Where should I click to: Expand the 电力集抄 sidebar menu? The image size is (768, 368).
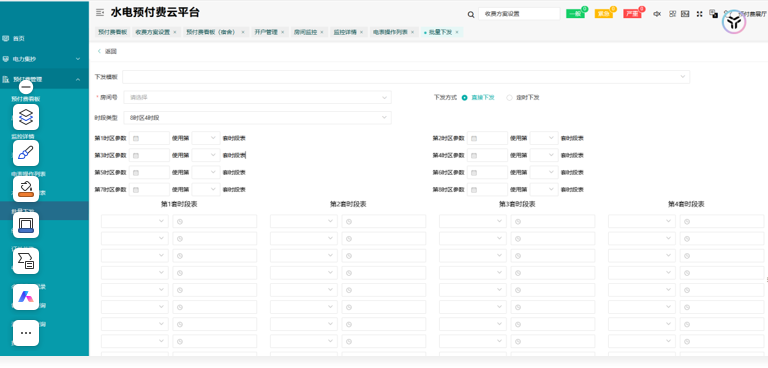pyautogui.click(x=78, y=59)
